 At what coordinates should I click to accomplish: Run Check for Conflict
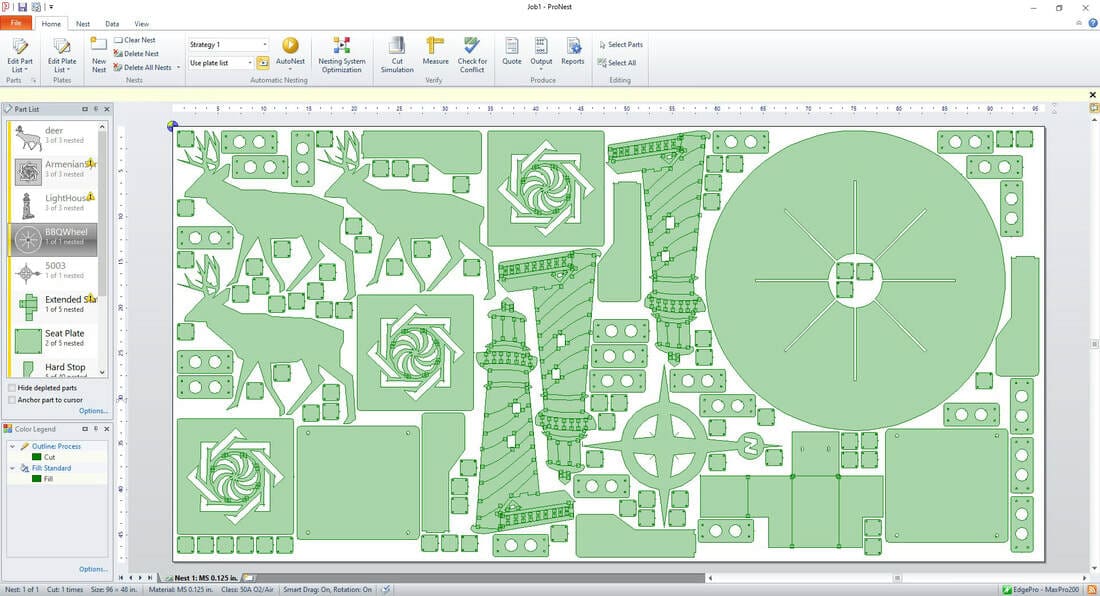tap(472, 54)
